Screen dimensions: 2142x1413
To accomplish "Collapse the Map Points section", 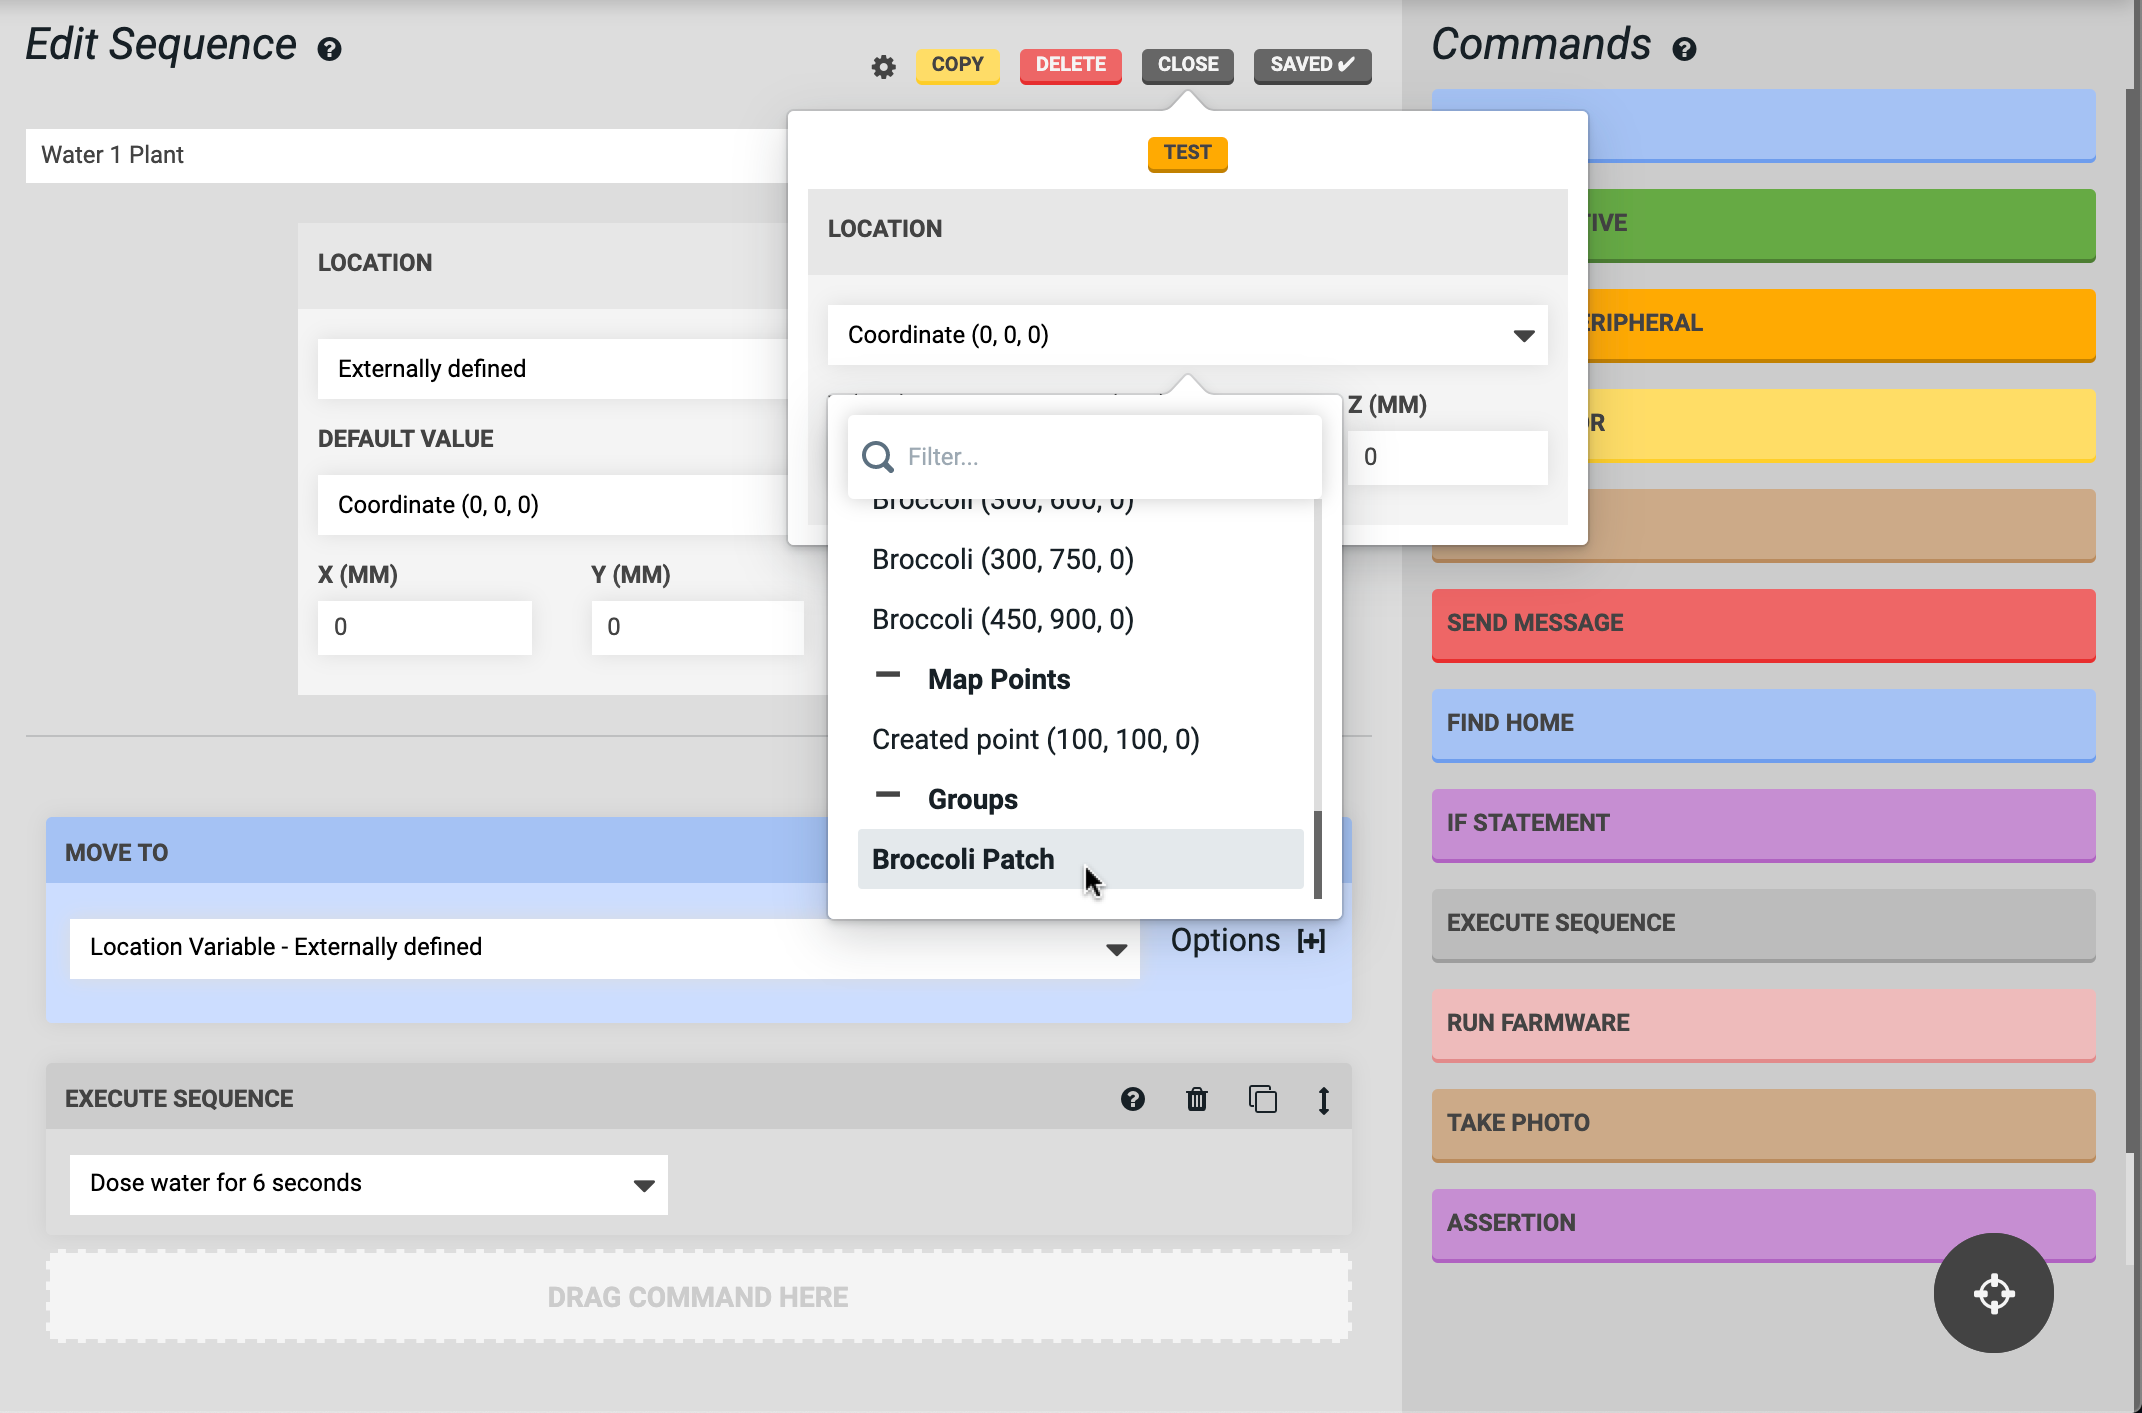I will point(887,677).
